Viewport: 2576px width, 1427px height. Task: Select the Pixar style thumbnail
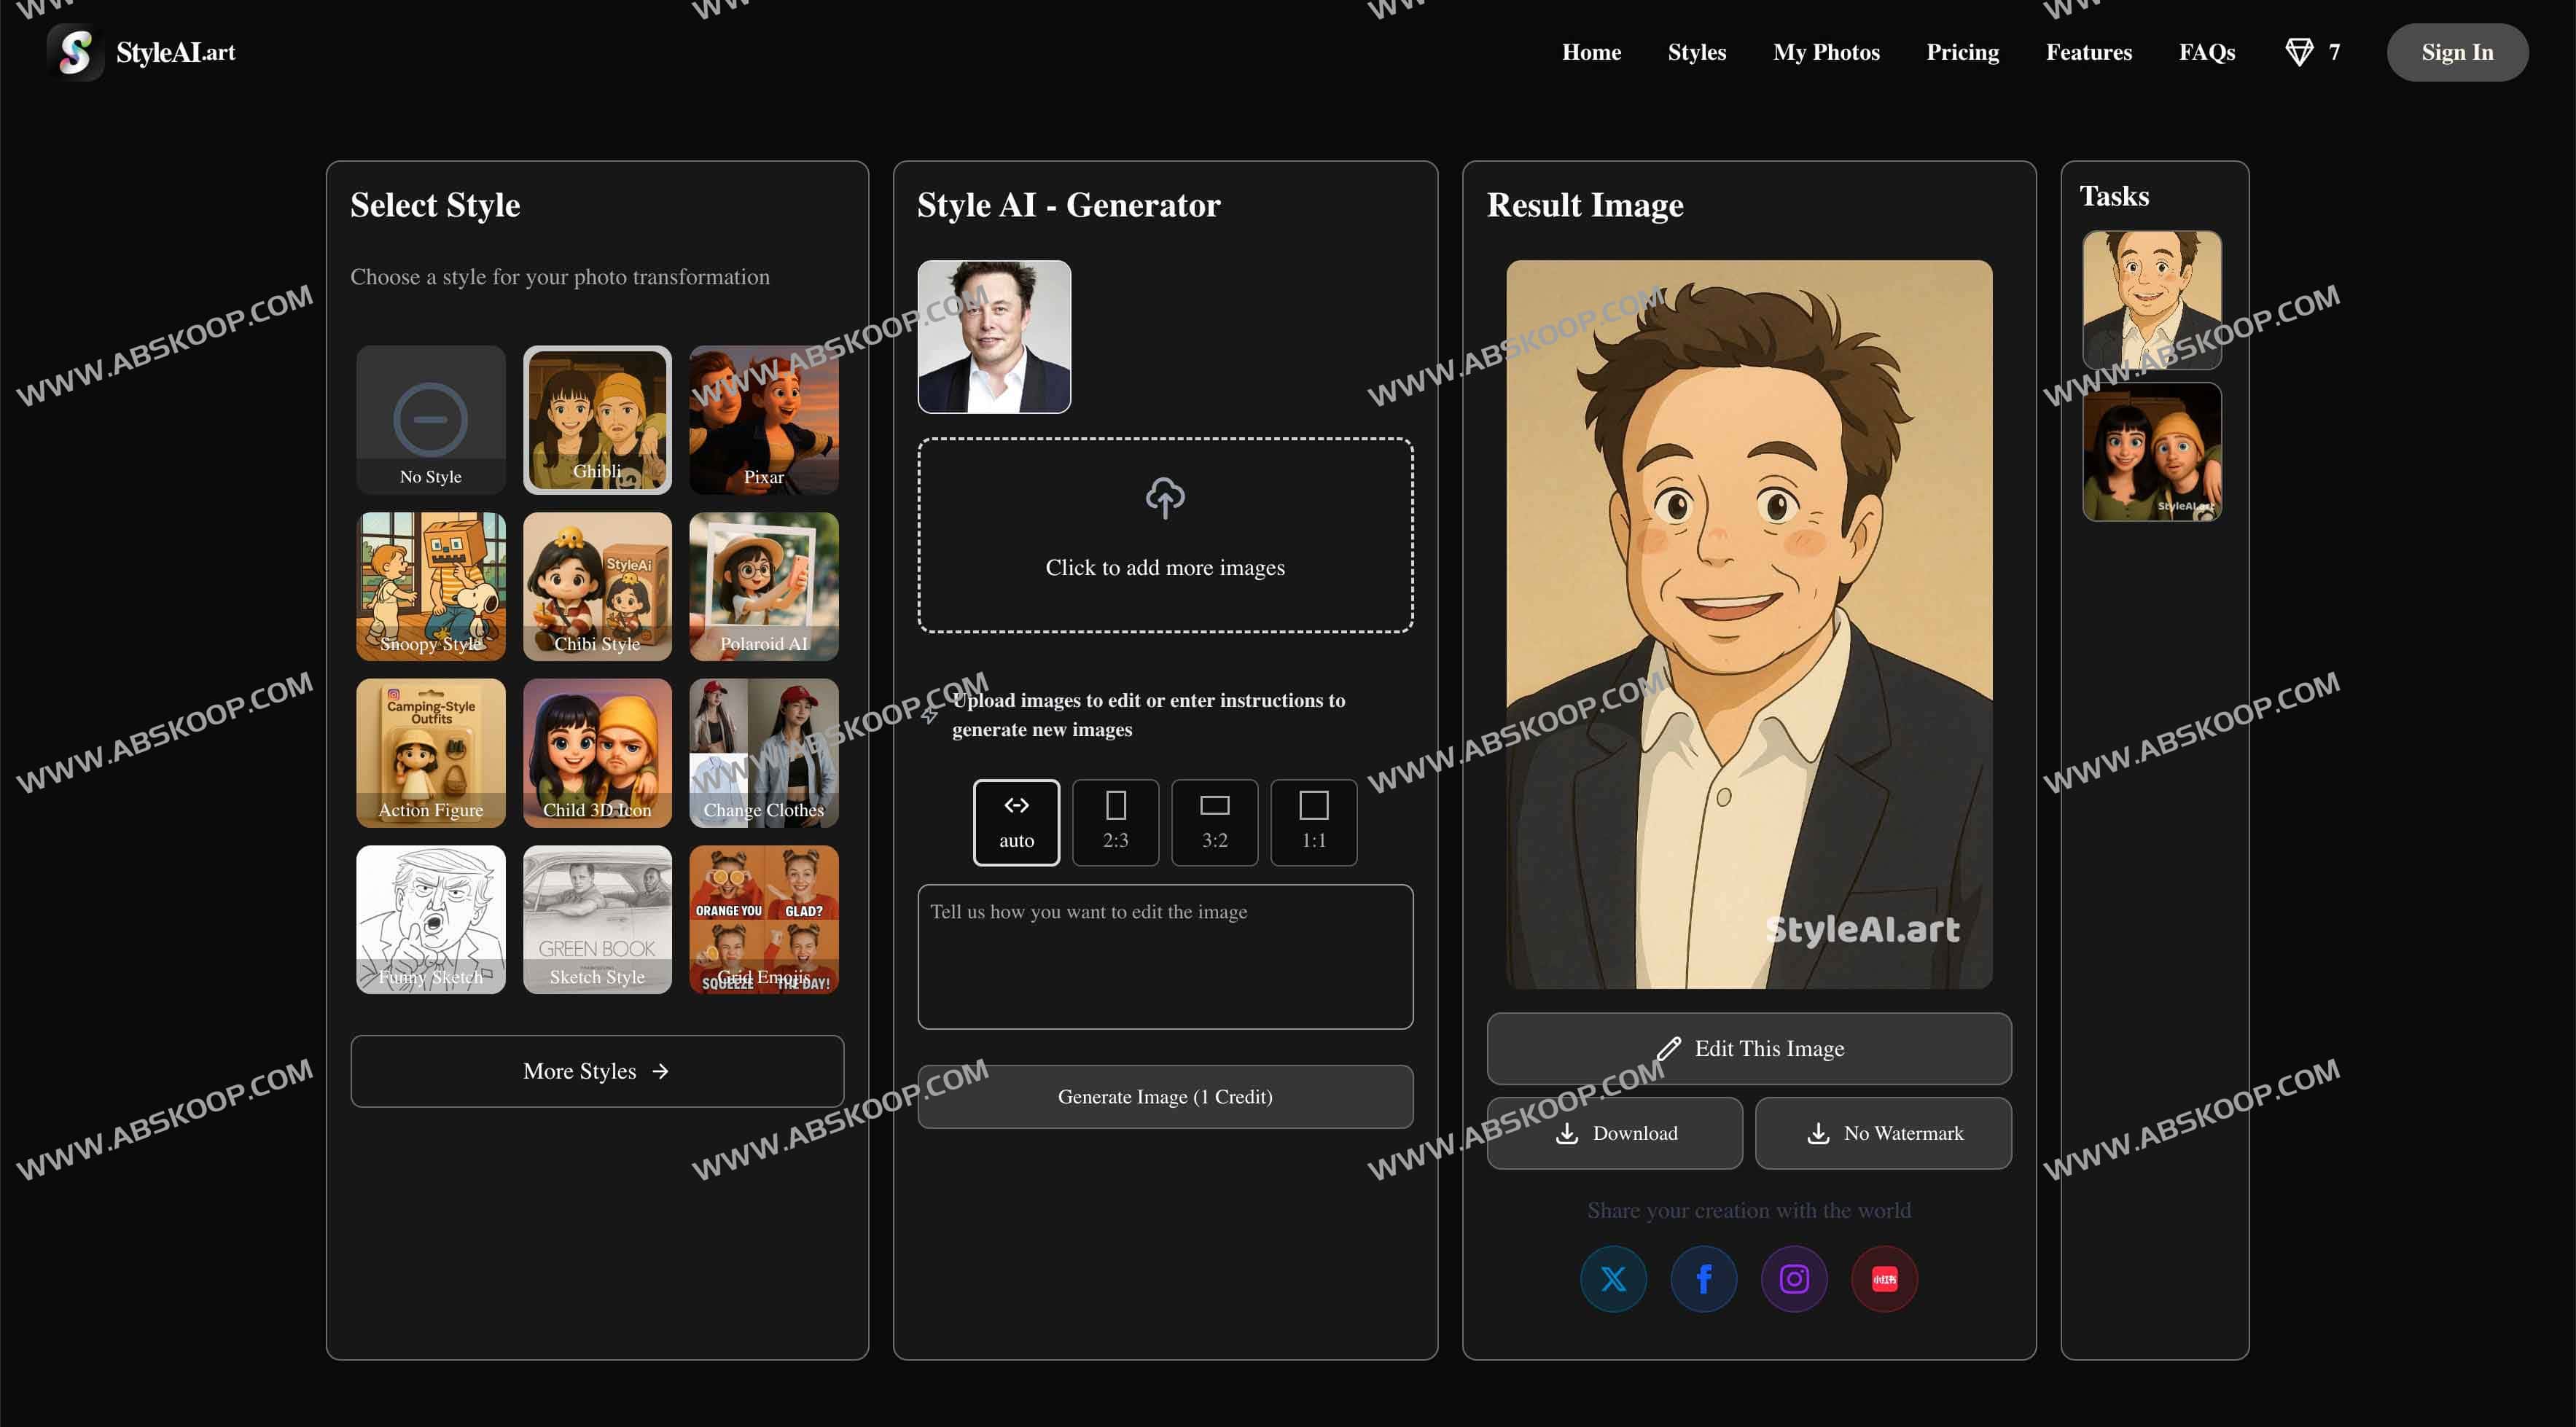[x=764, y=419]
